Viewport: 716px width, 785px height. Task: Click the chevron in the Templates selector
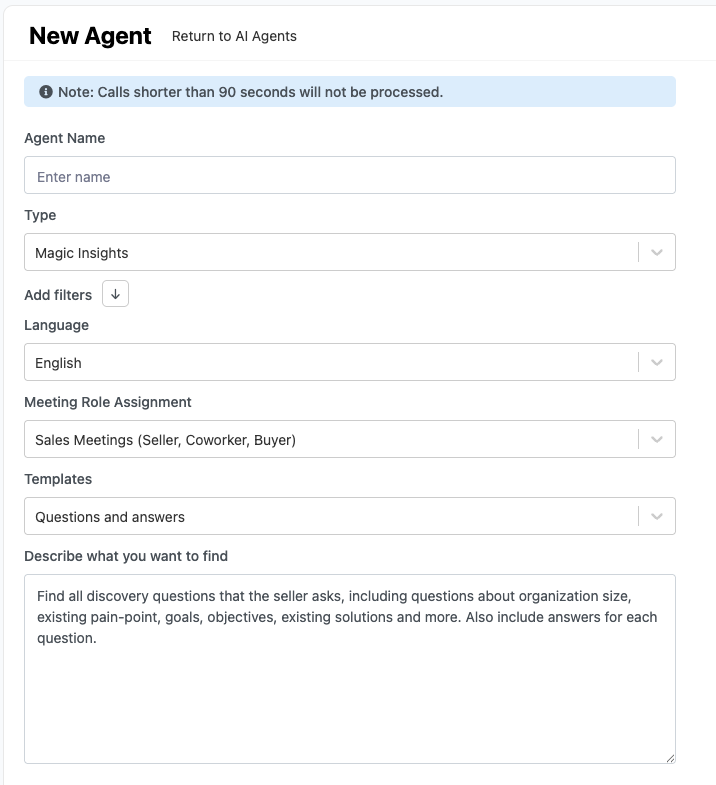[657, 517]
